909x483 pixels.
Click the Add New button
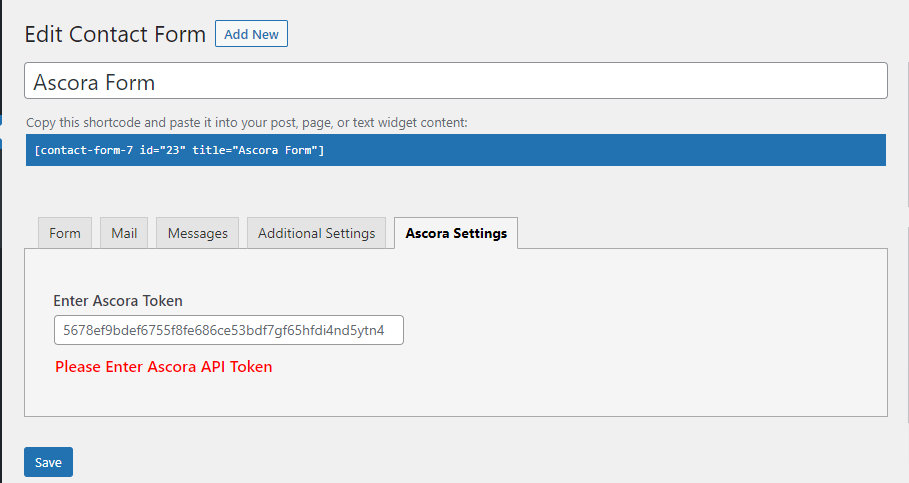pyautogui.click(x=251, y=34)
